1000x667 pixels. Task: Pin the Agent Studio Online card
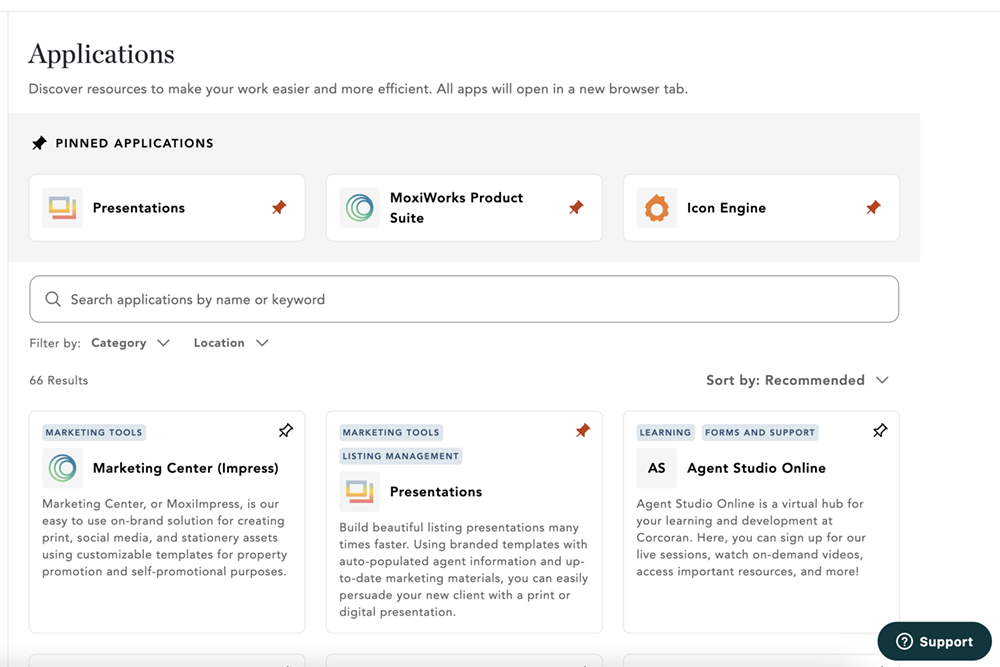click(x=880, y=430)
